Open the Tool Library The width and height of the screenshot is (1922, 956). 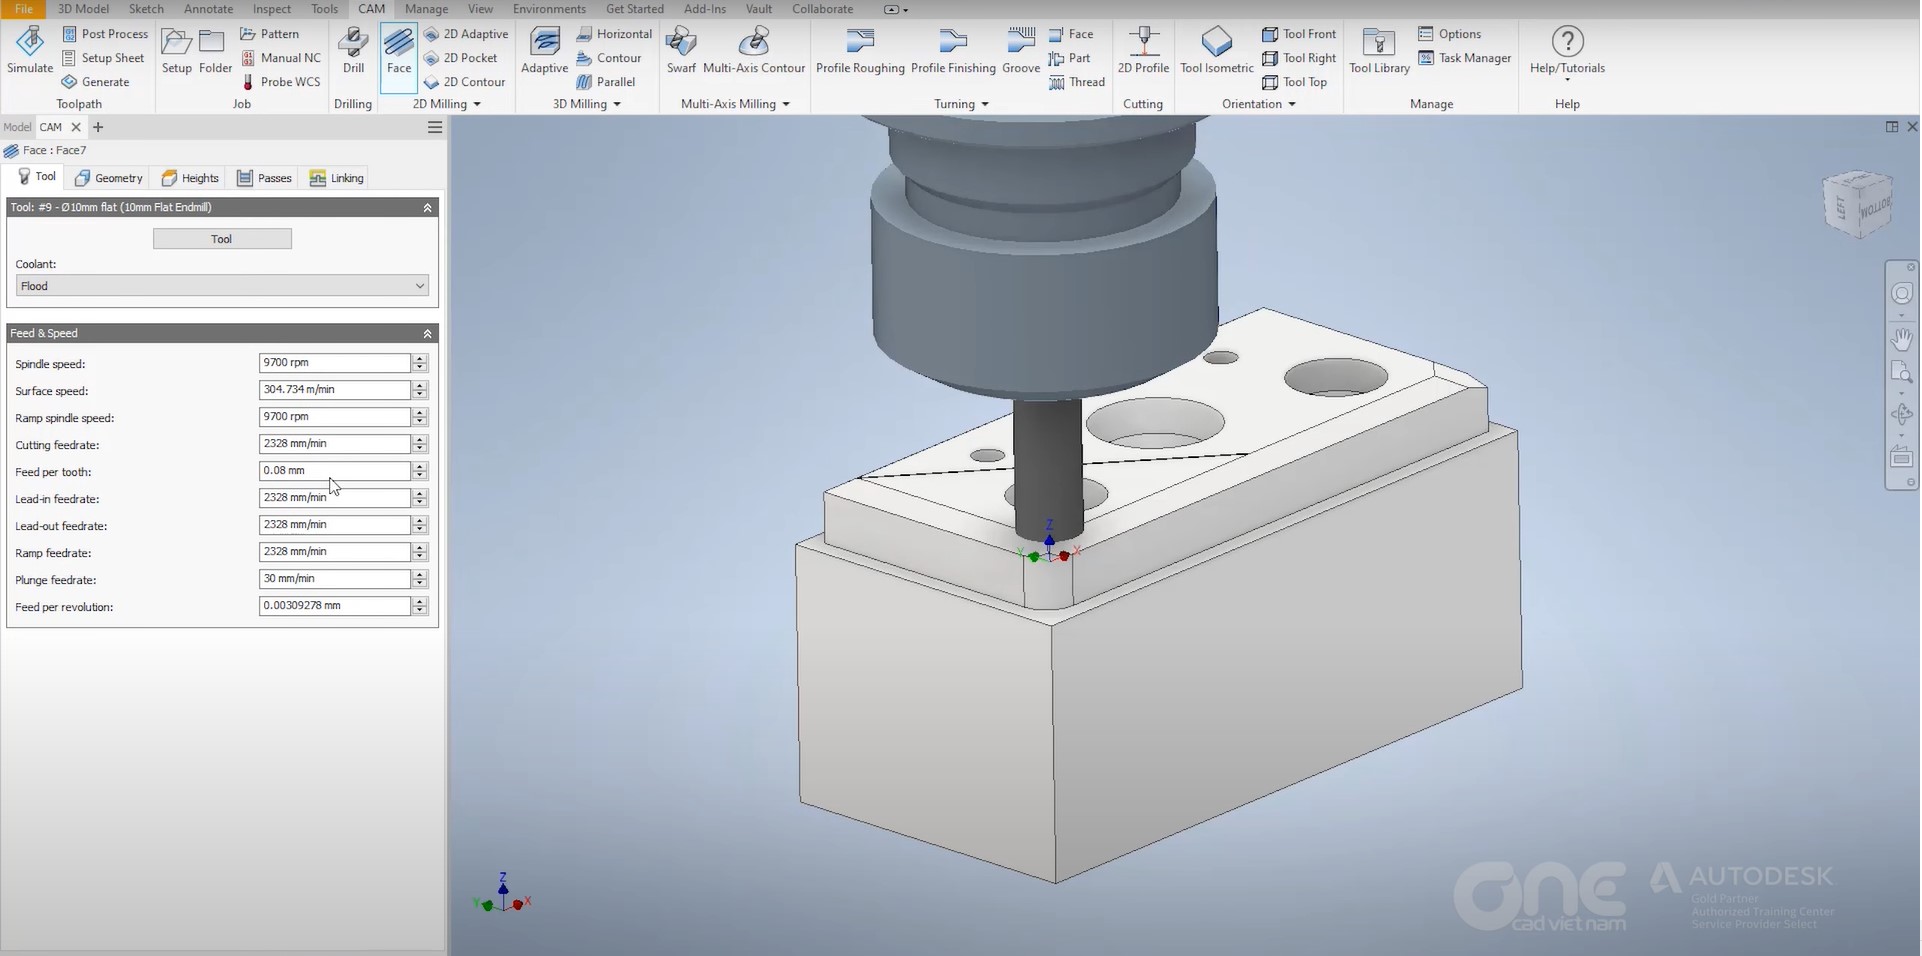[1379, 52]
